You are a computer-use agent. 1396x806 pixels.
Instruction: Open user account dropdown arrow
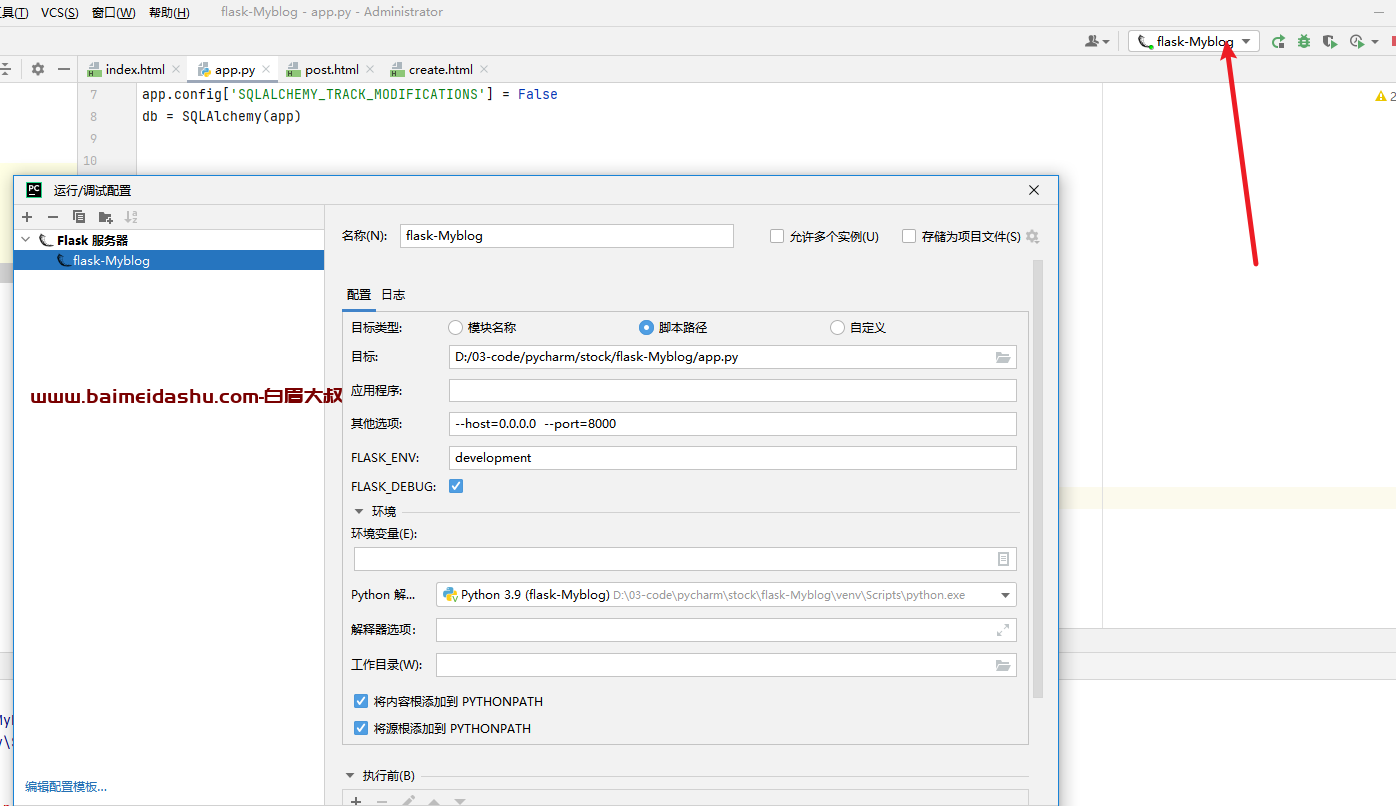pos(1105,42)
